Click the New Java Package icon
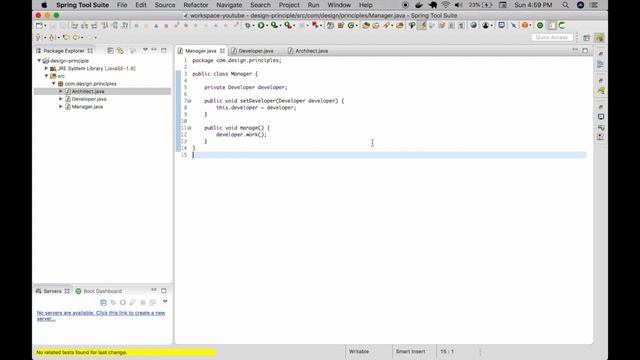The width and height of the screenshot is (640, 360). pyautogui.click(x=340, y=25)
